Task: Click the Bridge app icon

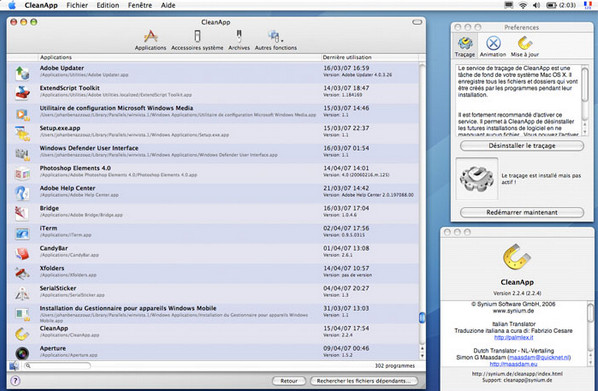Action: tap(22, 213)
